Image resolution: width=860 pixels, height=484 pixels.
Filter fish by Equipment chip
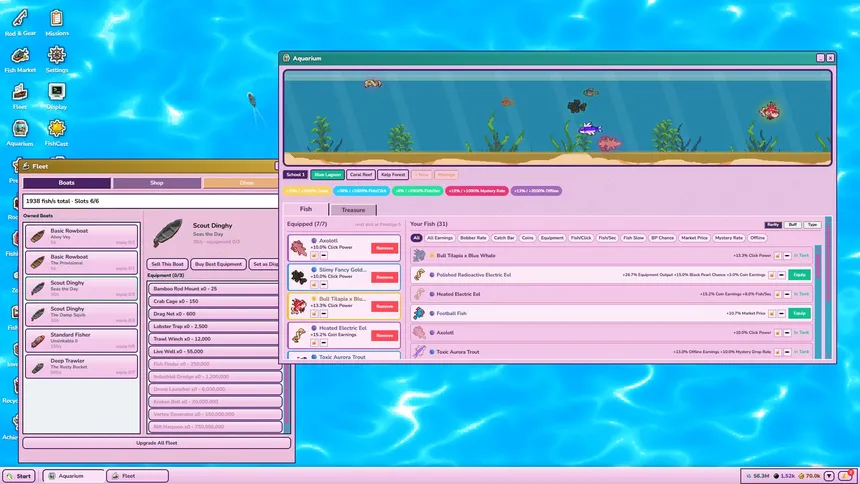(552, 238)
